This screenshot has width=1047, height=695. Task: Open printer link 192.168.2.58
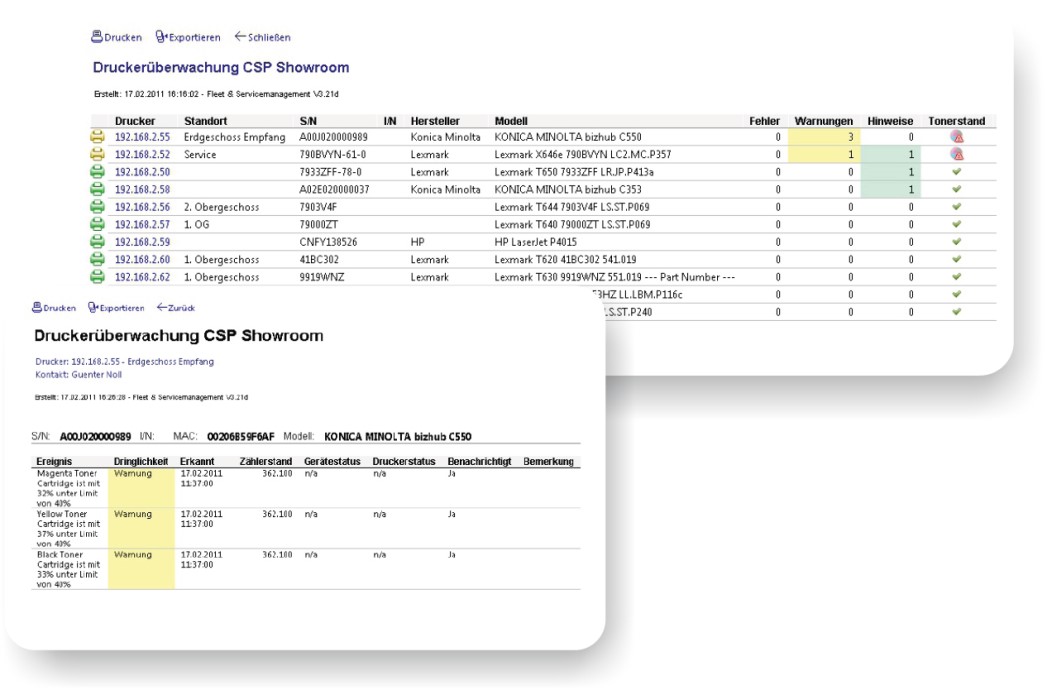[142, 189]
